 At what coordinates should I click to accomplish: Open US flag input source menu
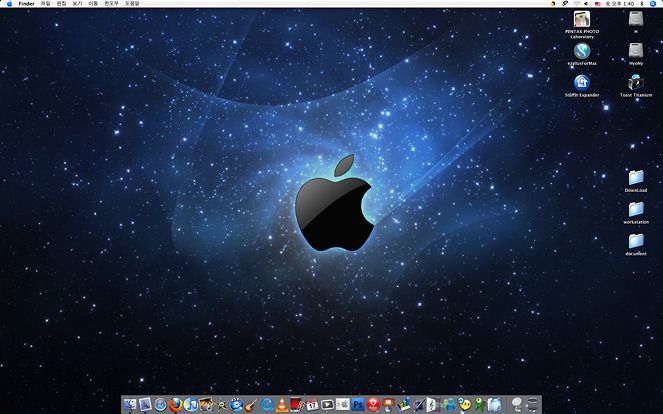(597, 3)
